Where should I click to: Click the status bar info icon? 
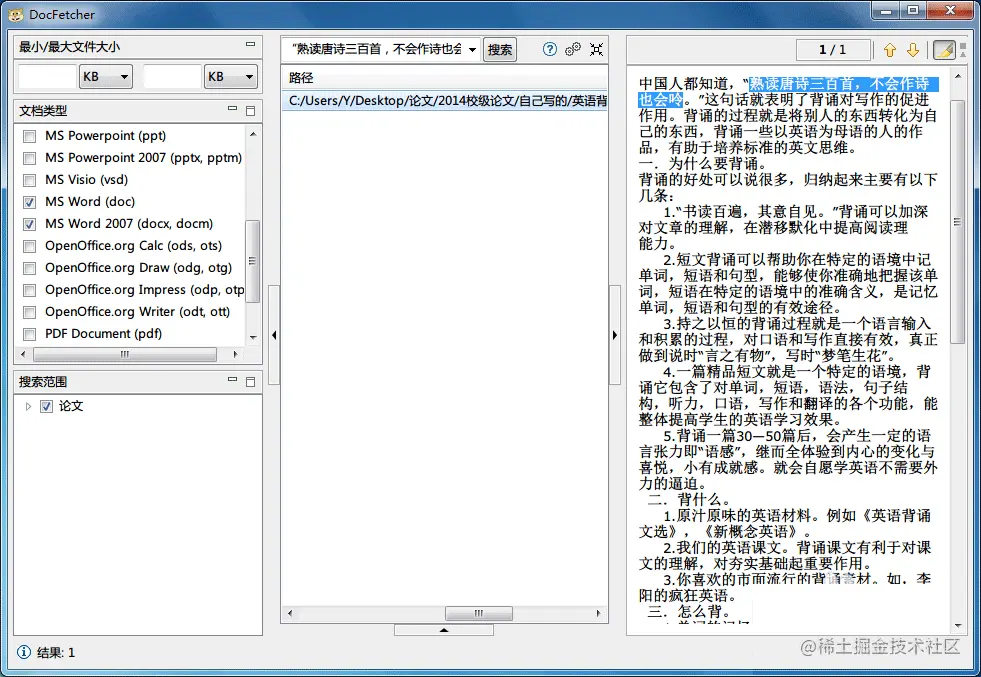click(x=24, y=652)
